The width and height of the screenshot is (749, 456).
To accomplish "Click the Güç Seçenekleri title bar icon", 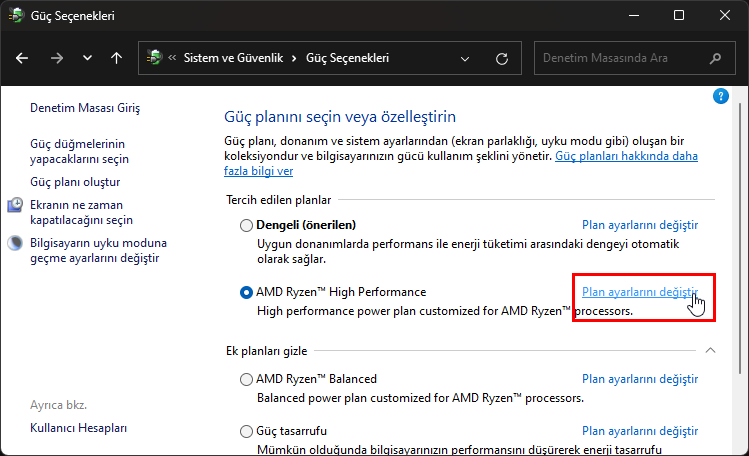I will 16,15.
